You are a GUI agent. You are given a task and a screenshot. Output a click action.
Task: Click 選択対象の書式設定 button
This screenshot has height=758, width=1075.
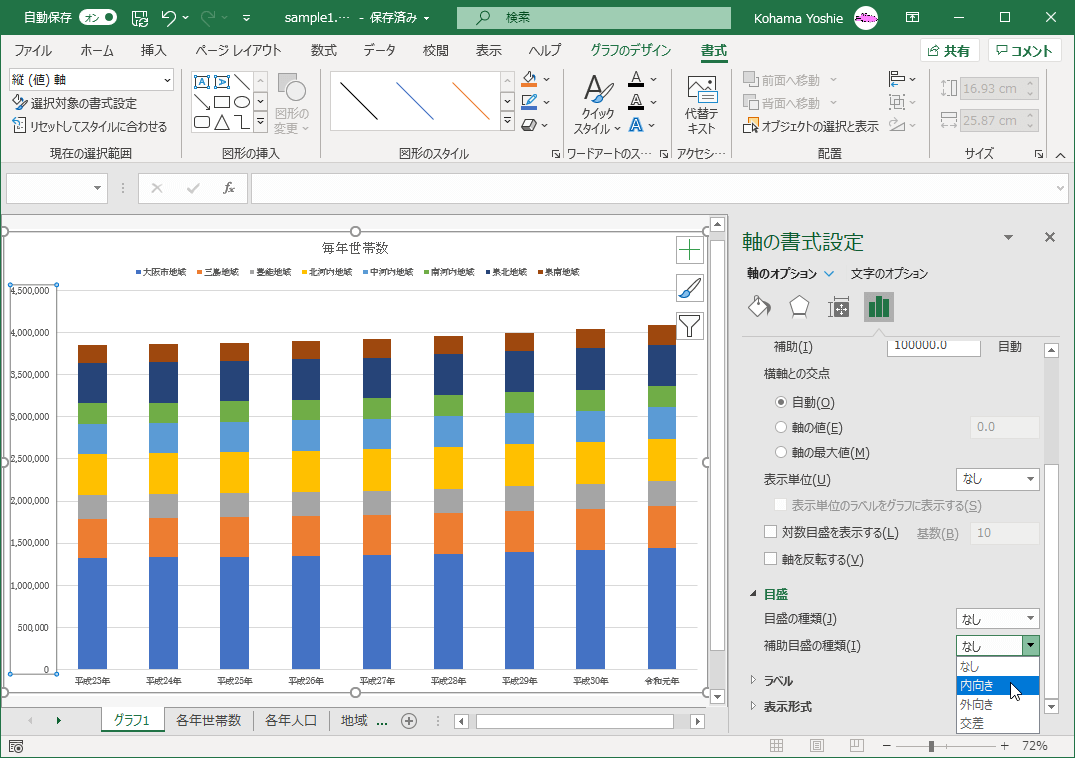[x=75, y=103]
